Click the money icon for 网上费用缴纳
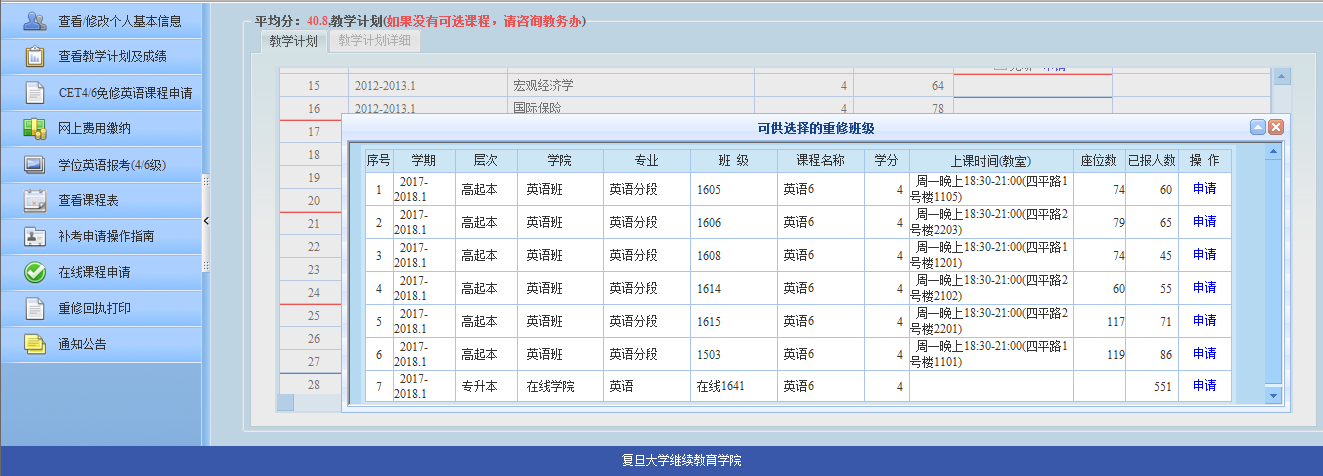This screenshot has height=476, width=1323. pos(34,128)
